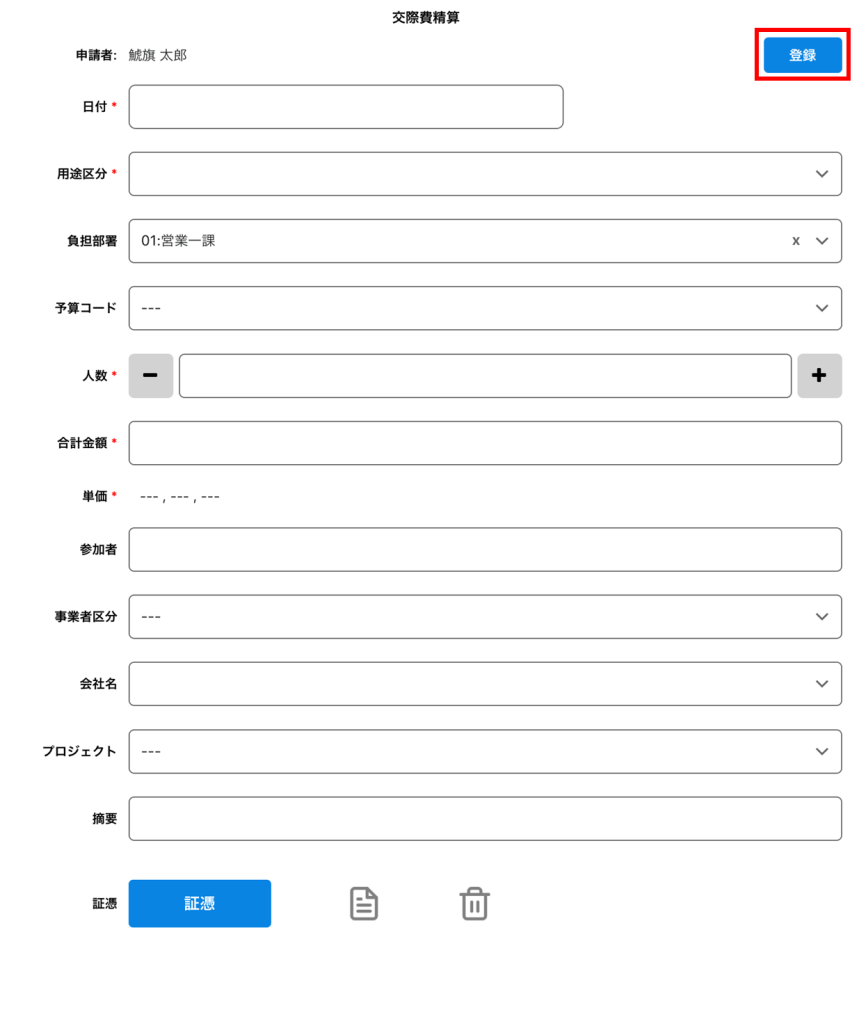Screen dimensions: 859x1024
Task: Clear 負担部署 selection with the x icon
Action: pos(796,241)
